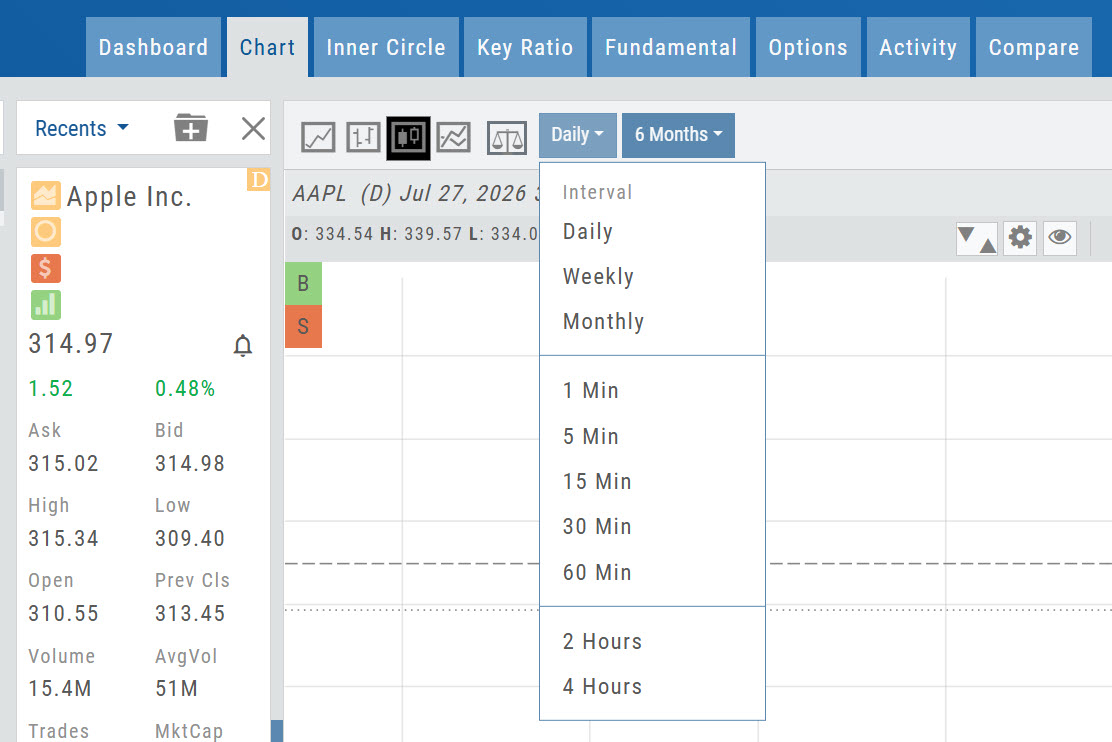Select the 4 Hours interval
1112x742 pixels.
(652, 687)
